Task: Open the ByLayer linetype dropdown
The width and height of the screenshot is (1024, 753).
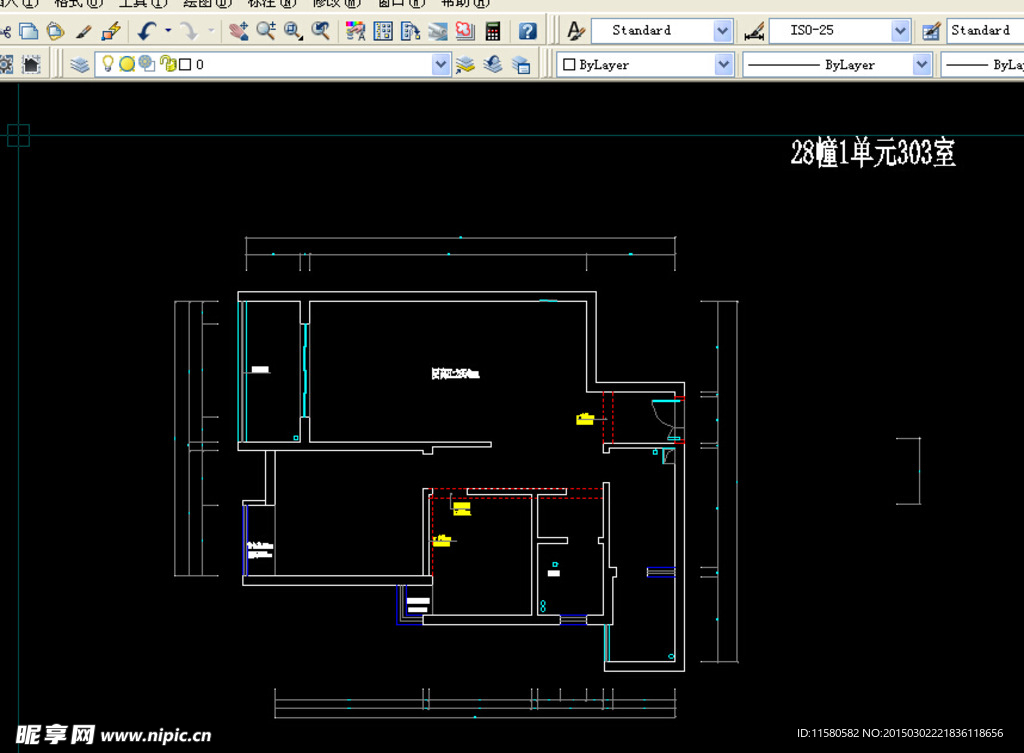Action: (x=922, y=65)
